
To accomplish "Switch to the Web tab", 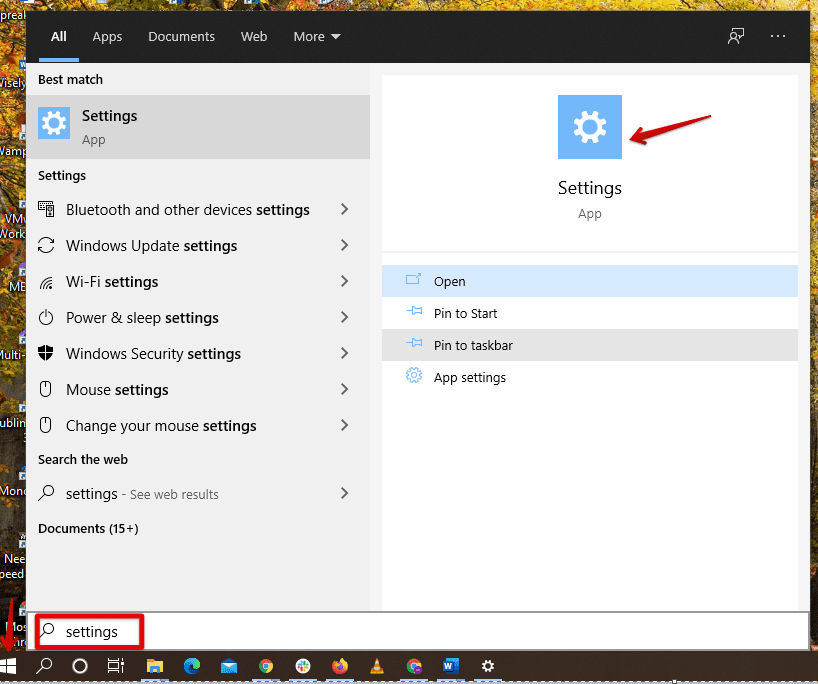I will click(x=254, y=37).
